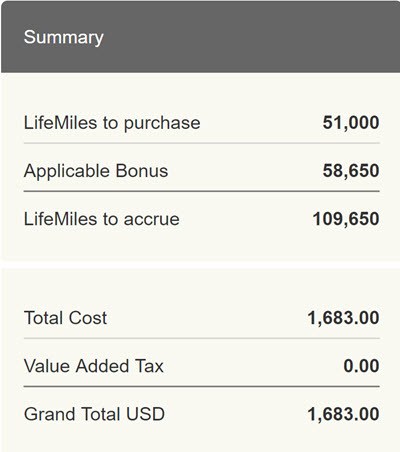
Task: Click the 109,650 accrue total
Action: [346, 219]
